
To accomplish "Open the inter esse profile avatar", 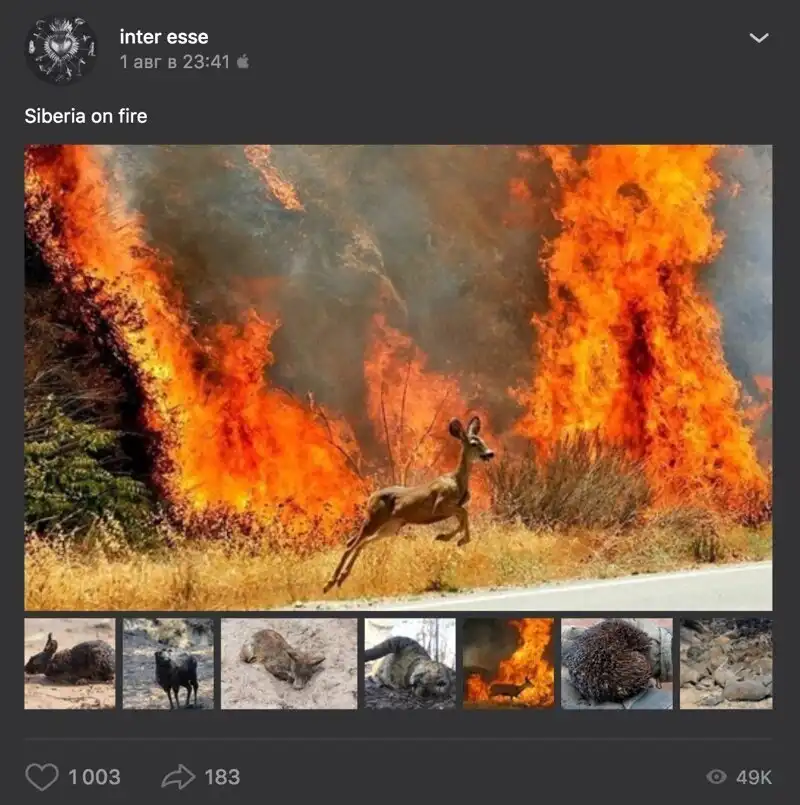I will [x=61, y=49].
